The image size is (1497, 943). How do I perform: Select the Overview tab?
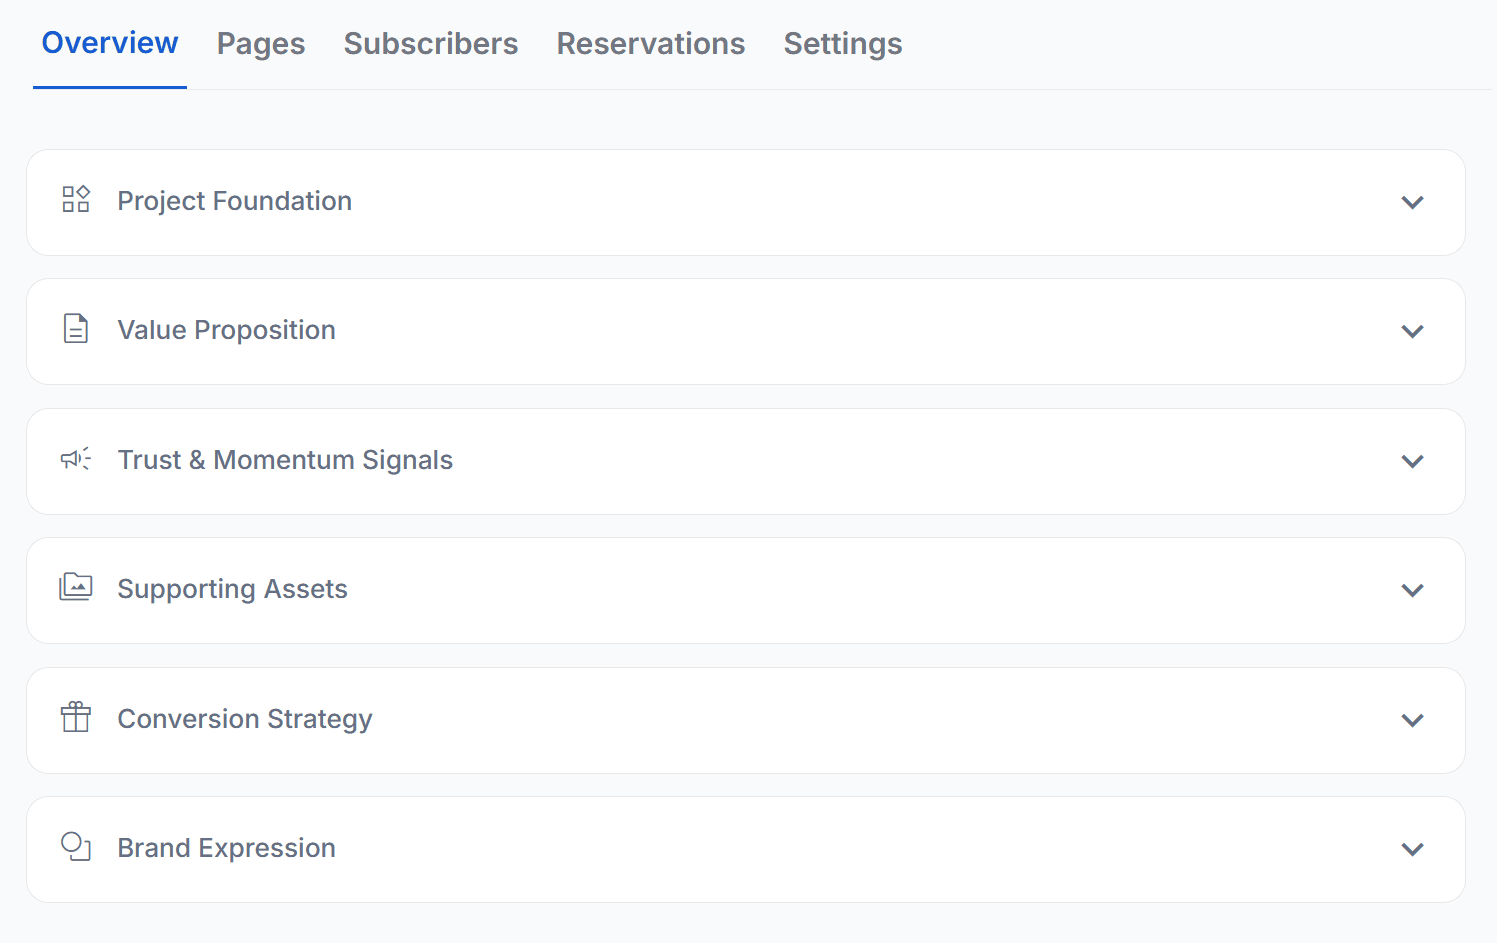[x=110, y=43]
